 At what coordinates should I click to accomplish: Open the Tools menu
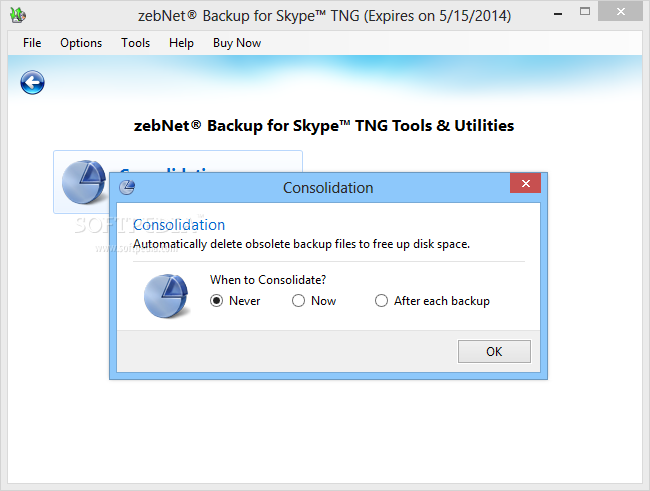tap(135, 43)
